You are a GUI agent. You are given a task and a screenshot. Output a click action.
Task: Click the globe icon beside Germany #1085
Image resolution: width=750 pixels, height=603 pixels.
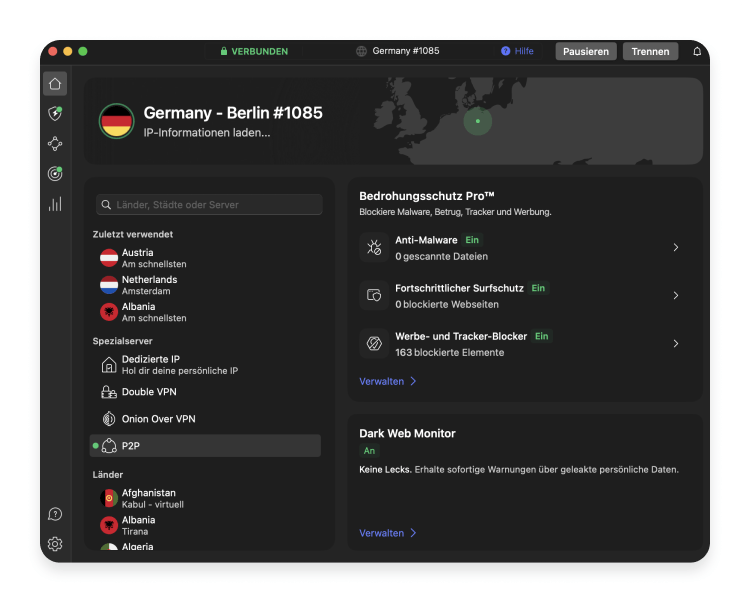[x=362, y=51]
